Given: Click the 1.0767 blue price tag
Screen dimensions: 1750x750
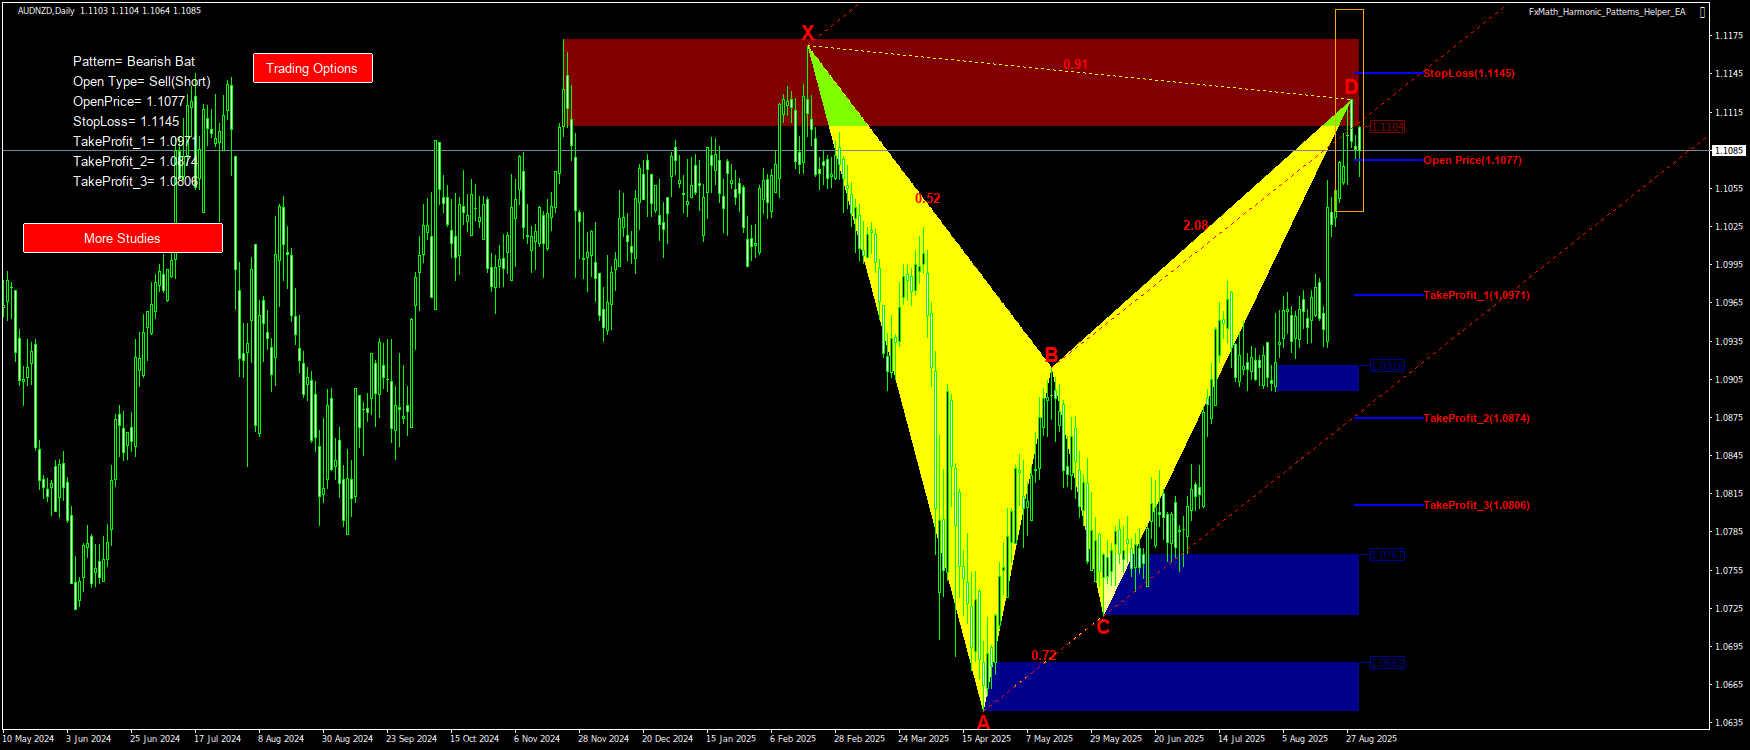Looking at the screenshot, I should point(1387,555).
